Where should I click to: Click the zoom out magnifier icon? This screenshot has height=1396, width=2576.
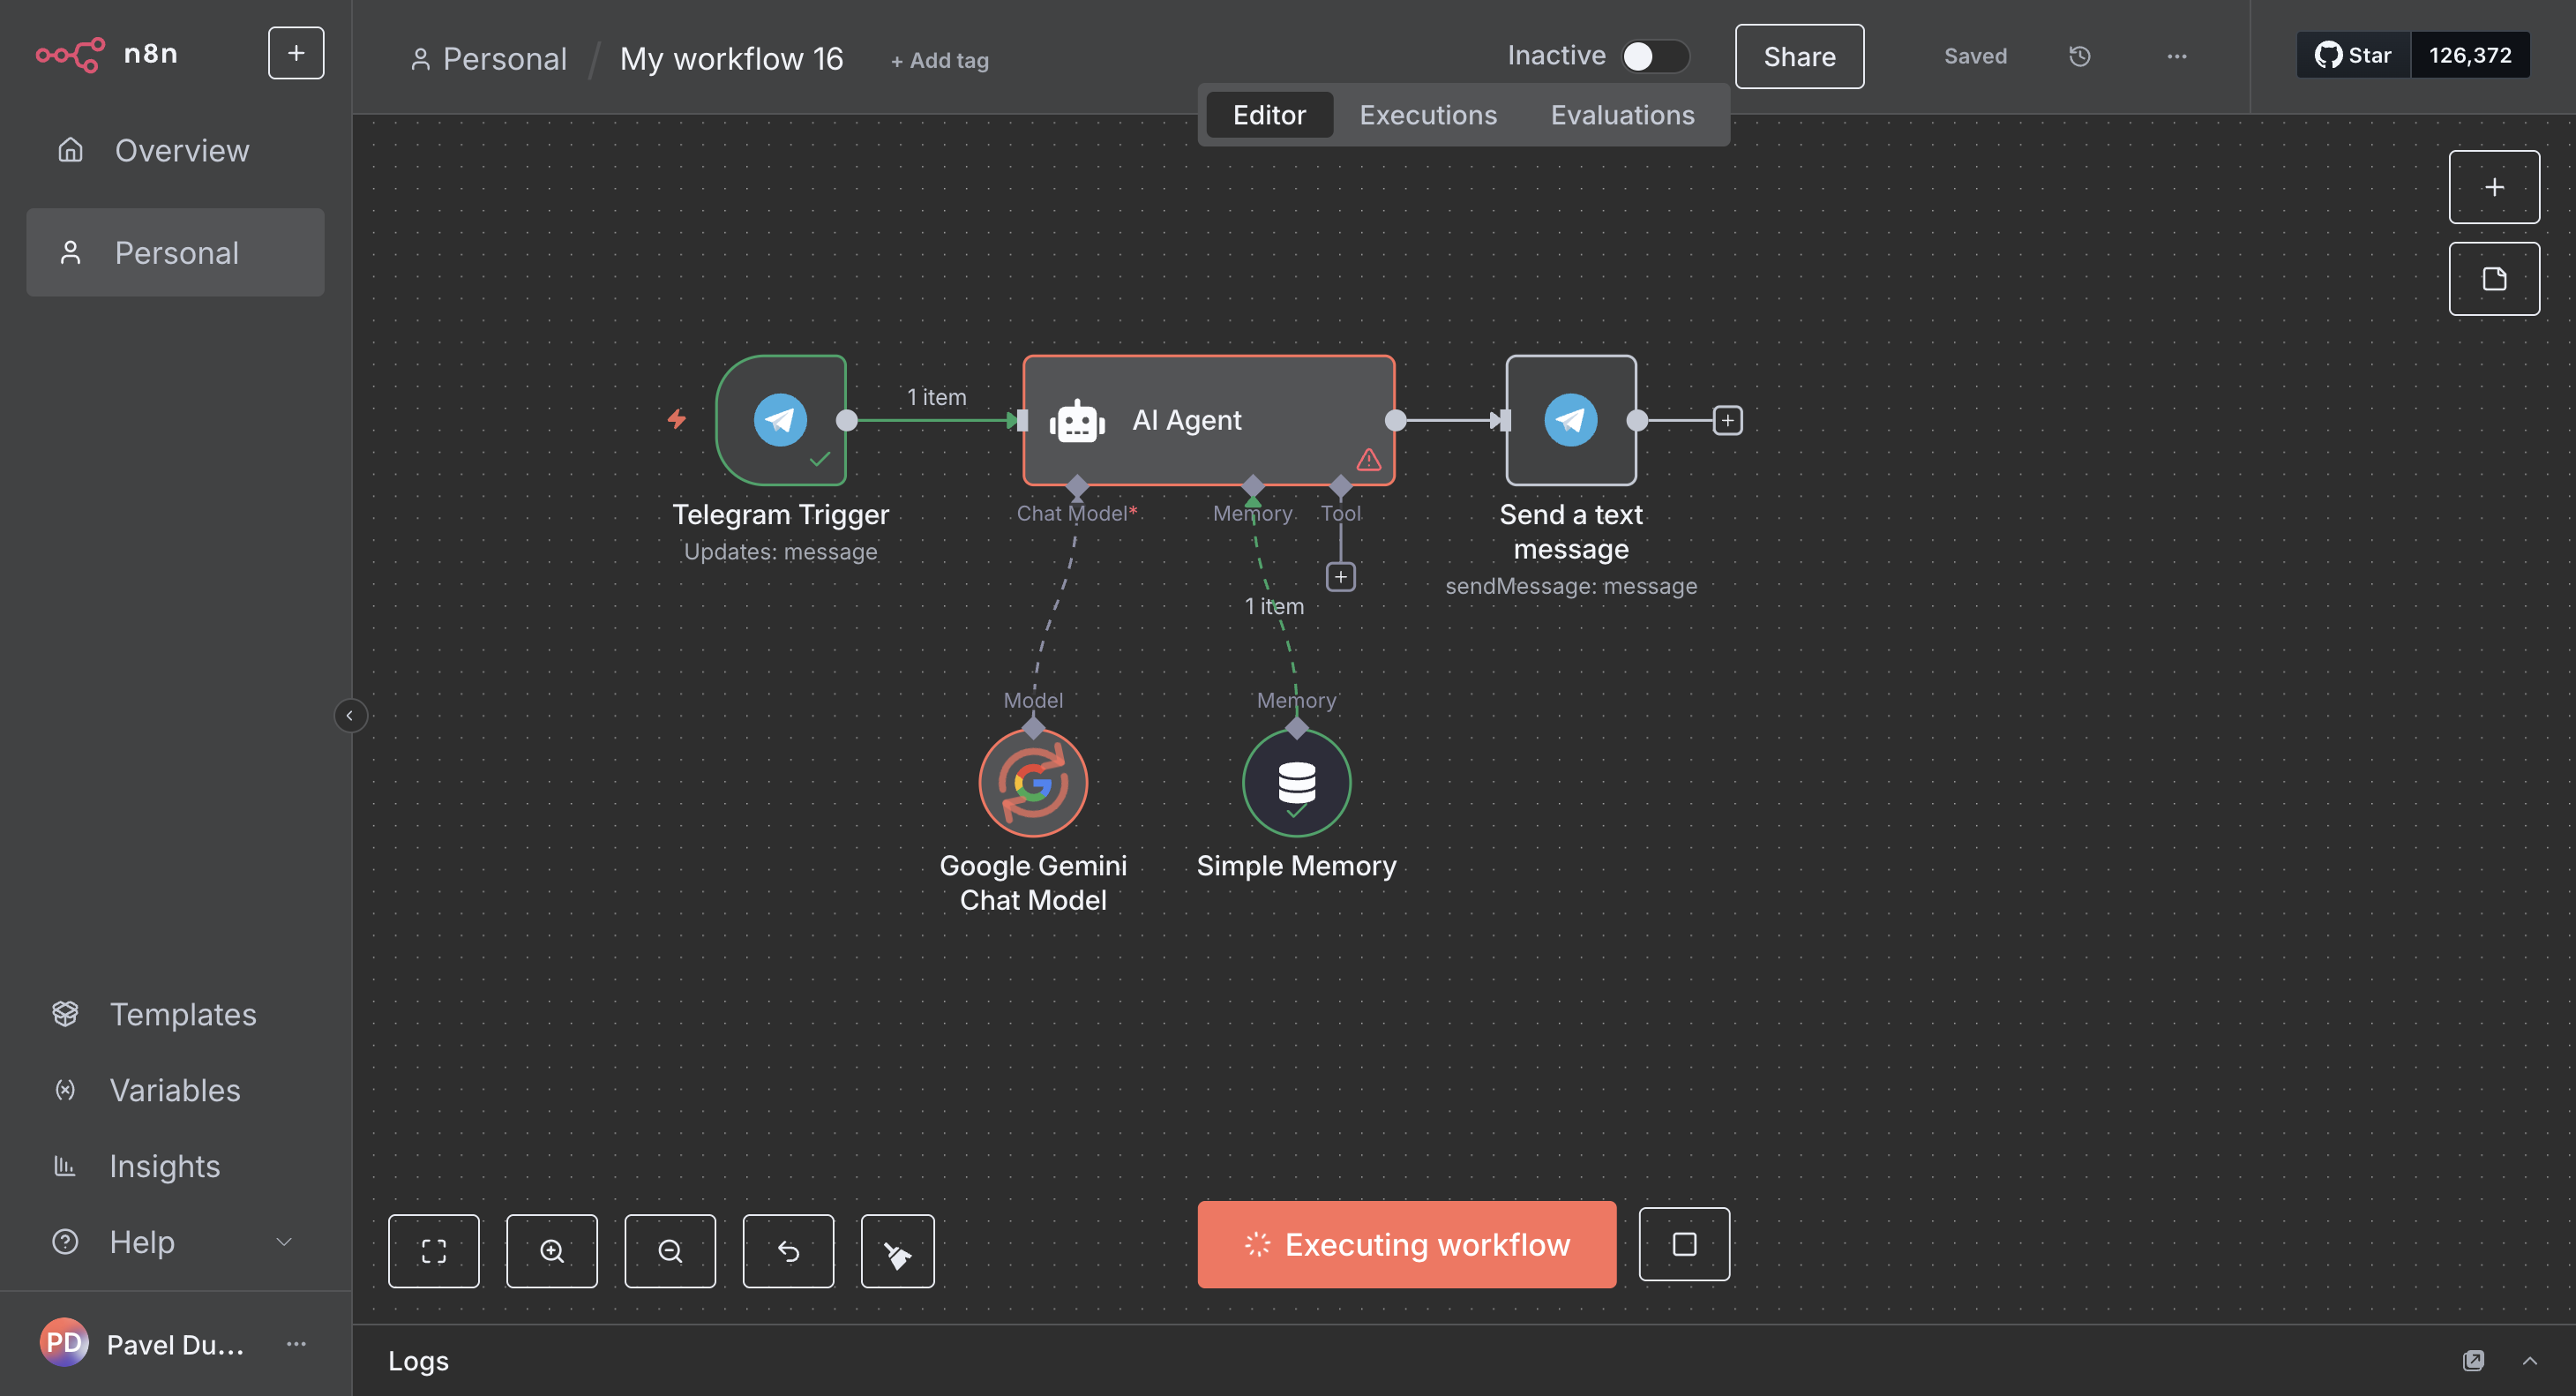pyautogui.click(x=669, y=1250)
